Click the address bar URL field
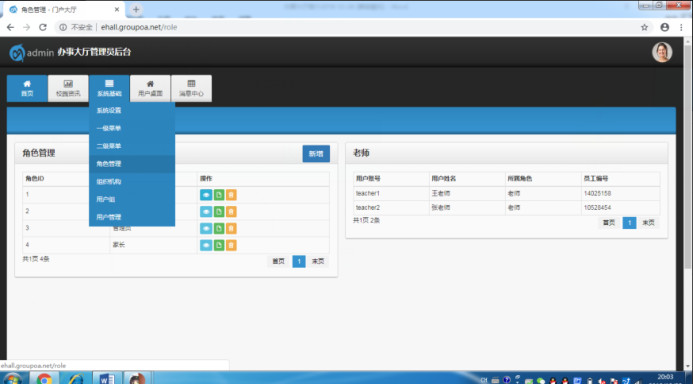This screenshot has height=384, width=693. coord(345,27)
